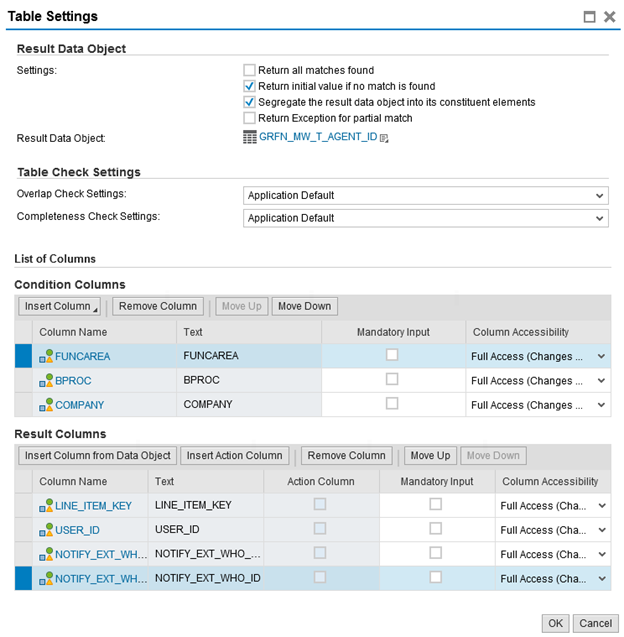Click the BPROC column element icon
Viewport: 624px width, 637px height.
(46, 381)
